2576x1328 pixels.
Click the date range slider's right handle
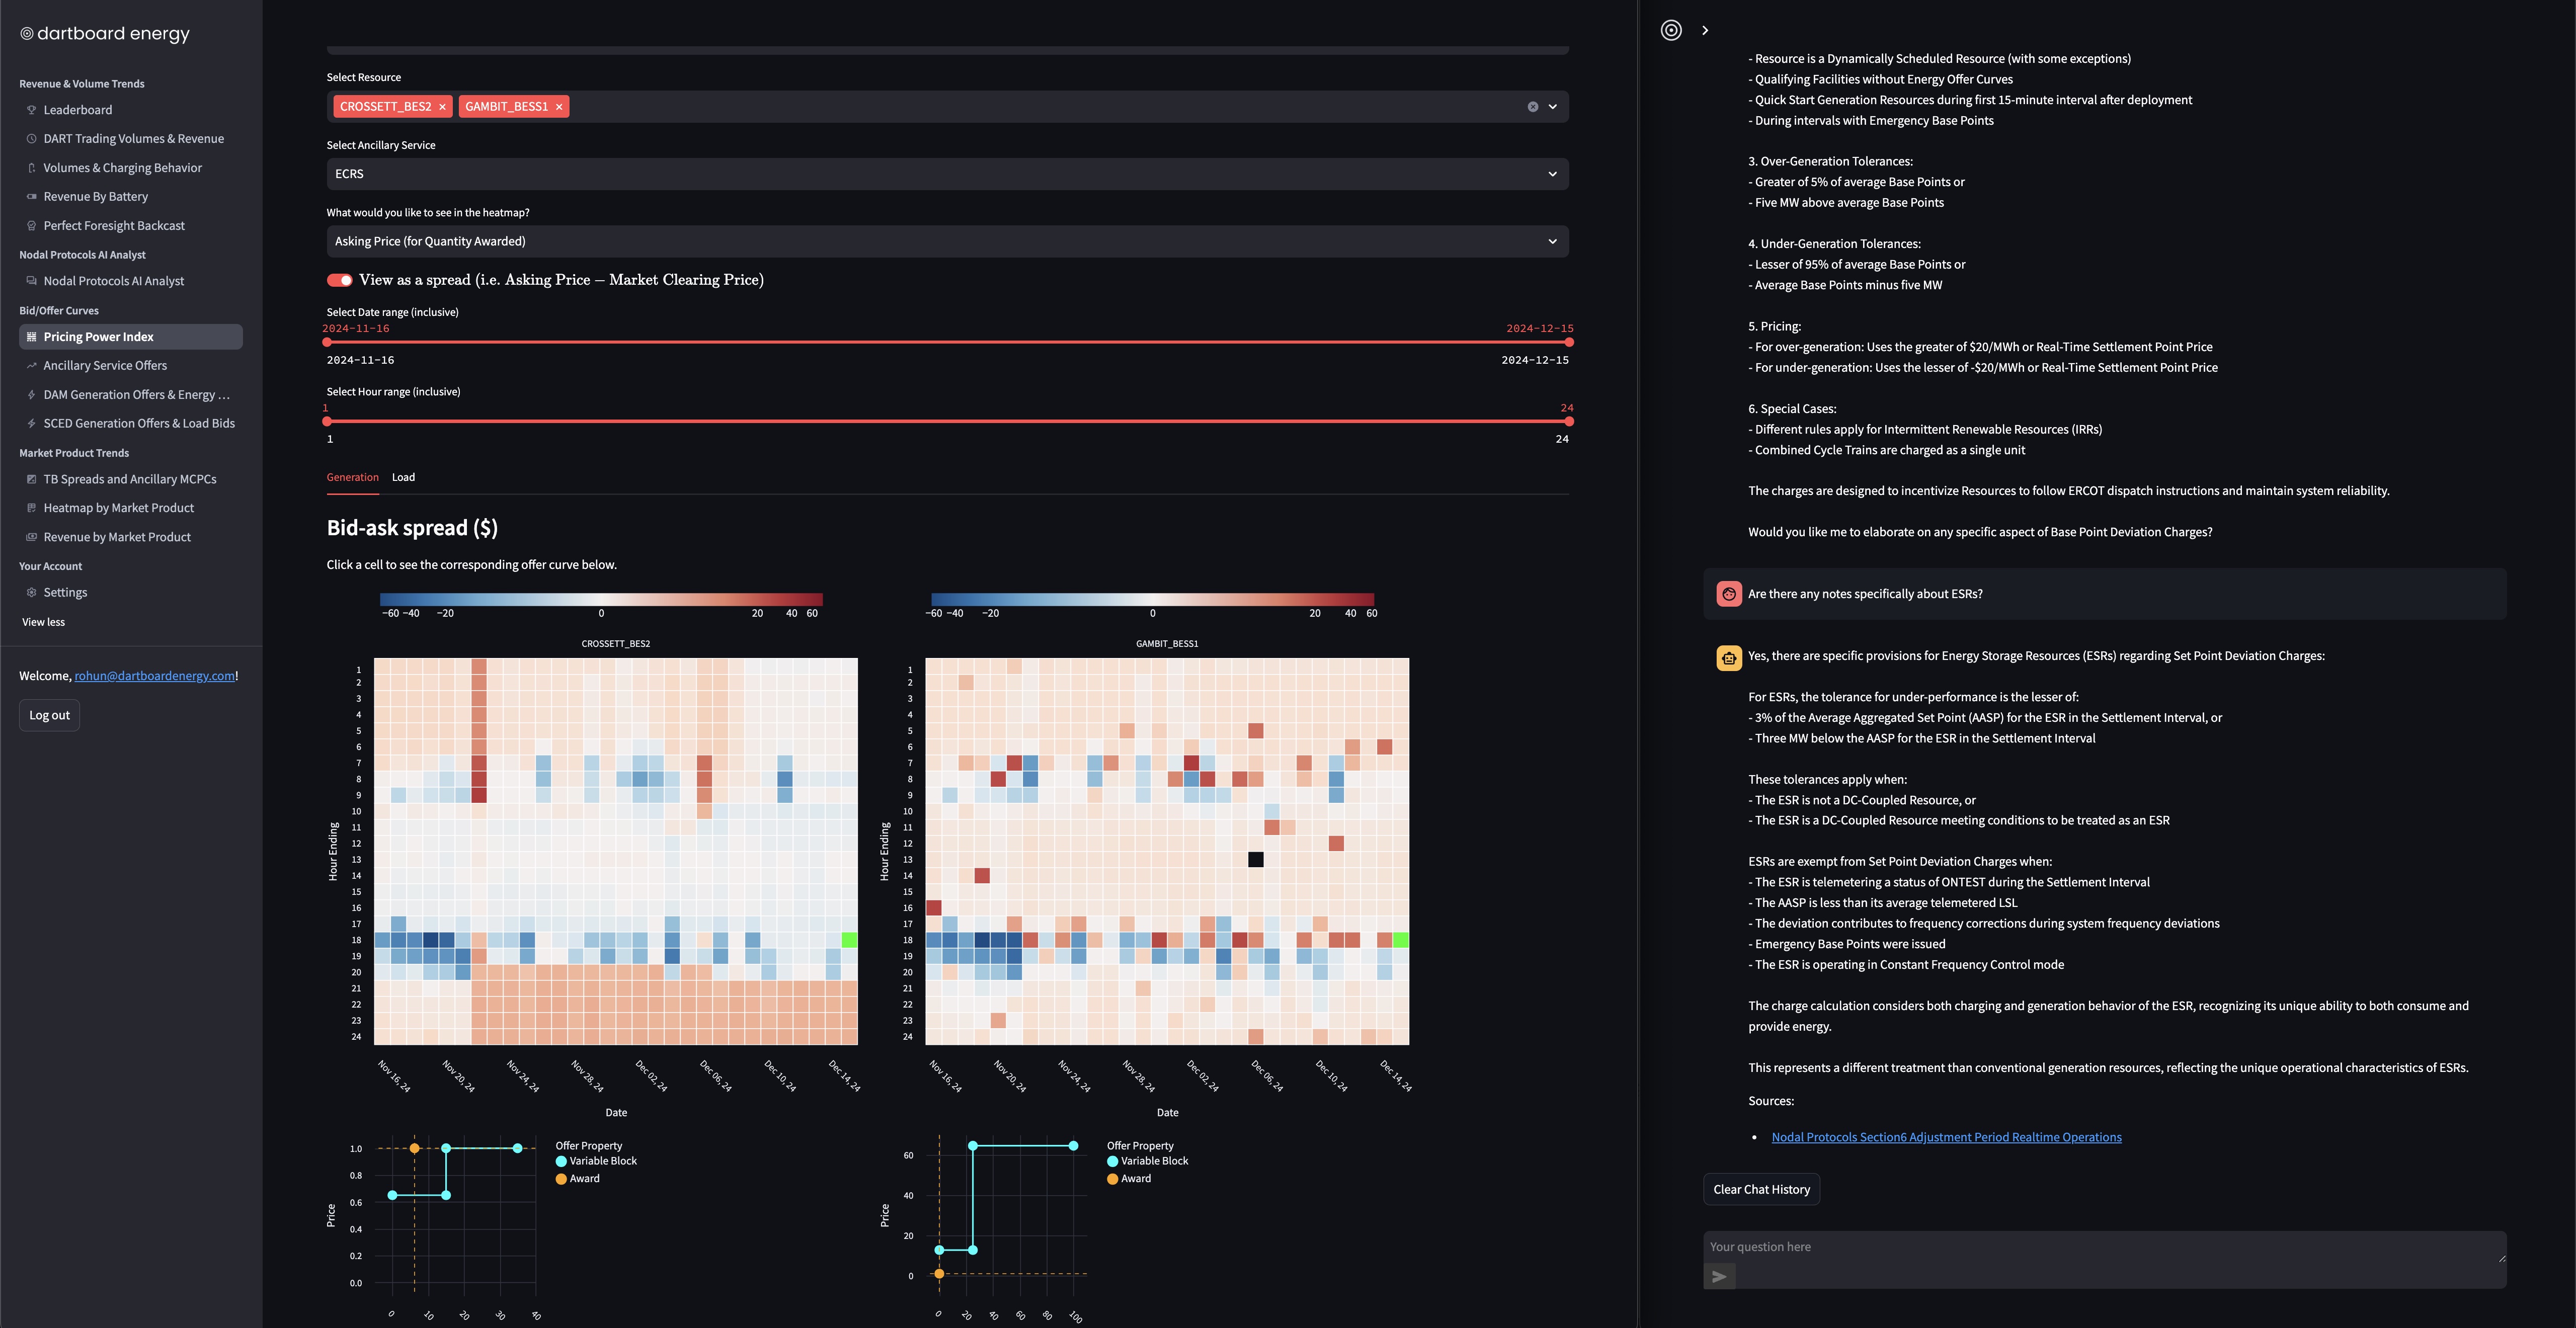click(1568, 342)
